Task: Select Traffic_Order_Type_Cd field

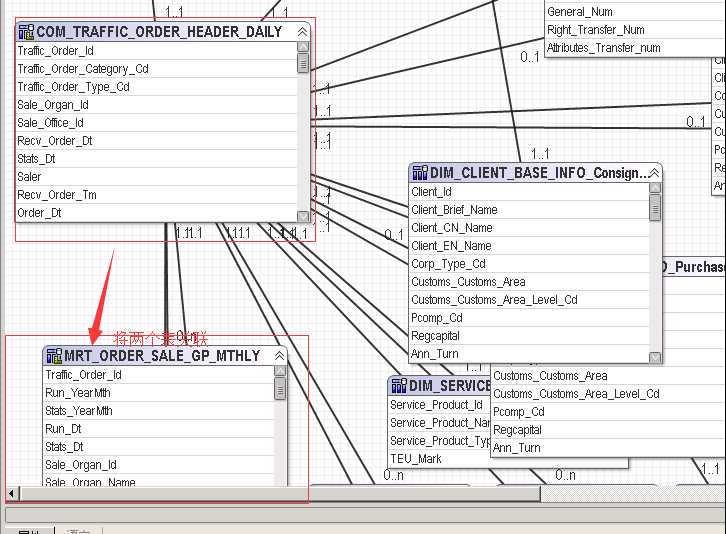Action: [156, 87]
